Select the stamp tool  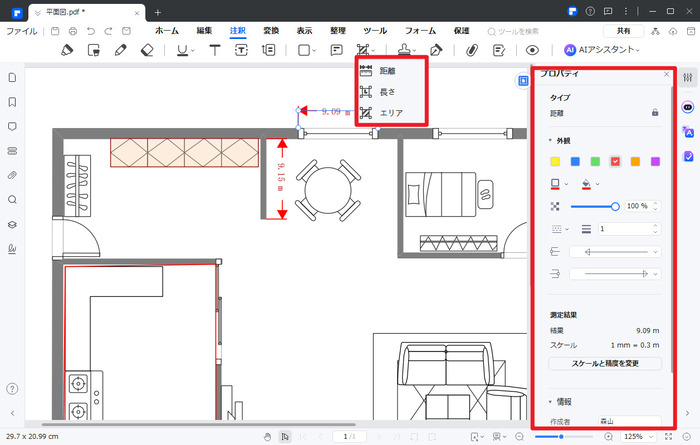(402, 49)
